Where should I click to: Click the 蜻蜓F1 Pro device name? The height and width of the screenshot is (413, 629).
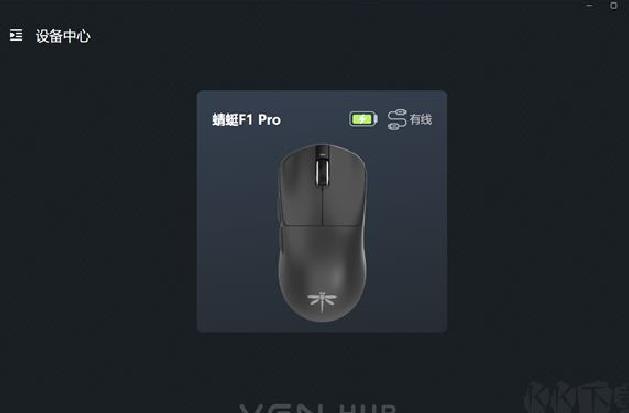tap(246, 119)
